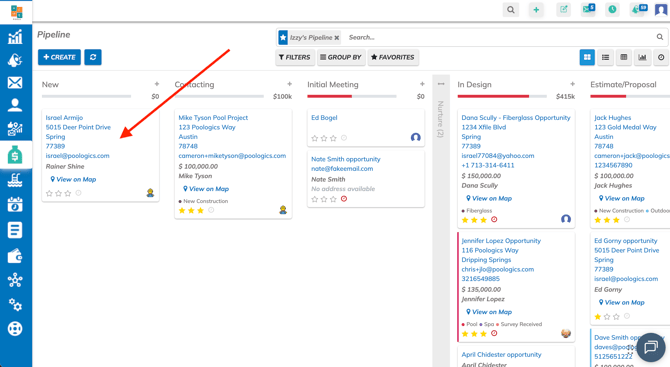The height and width of the screenshot is (367, 670).
Task: Click the top bar edit note icon
Action: click(564, 9)
